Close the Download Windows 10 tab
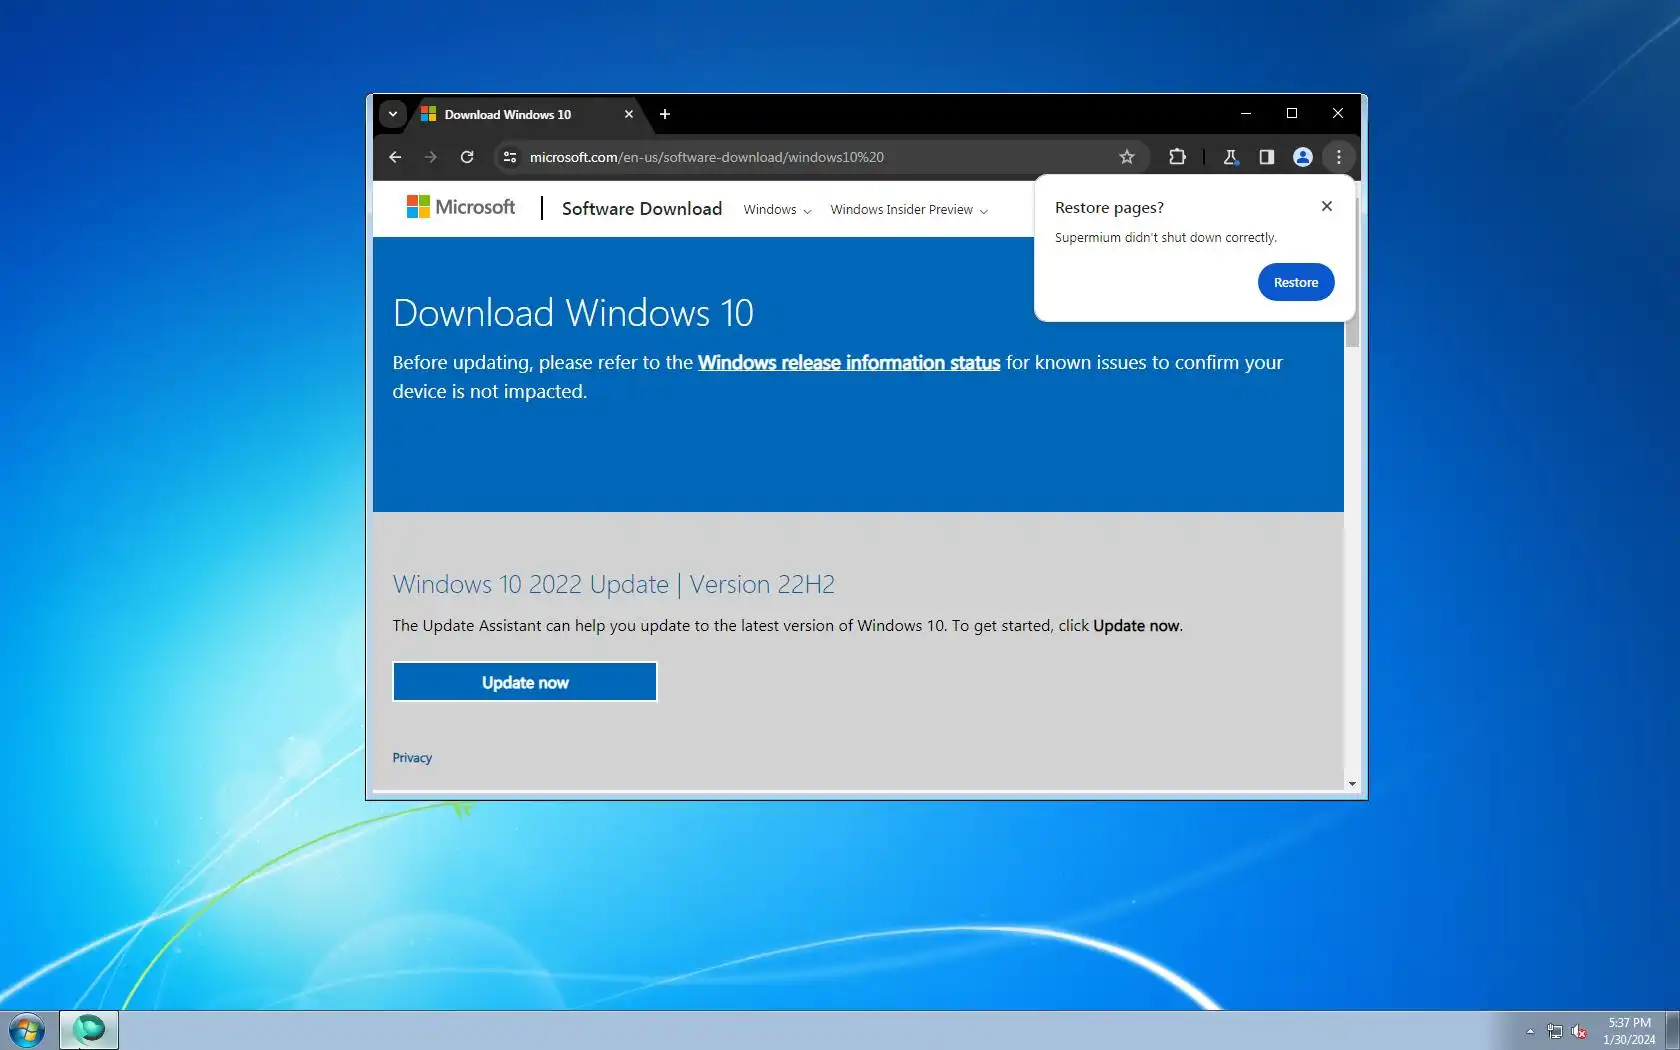This screenshot has width=1680, height=1050. 629,114
